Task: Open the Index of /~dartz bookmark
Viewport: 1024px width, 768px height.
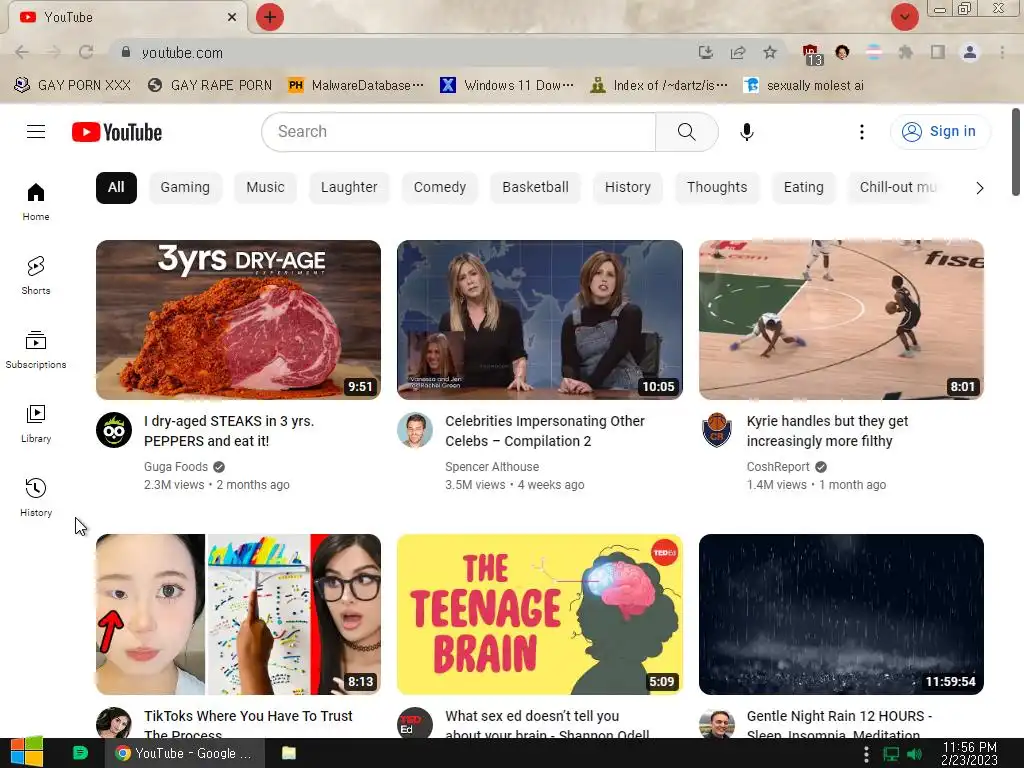Action: (x=658, y=86)
